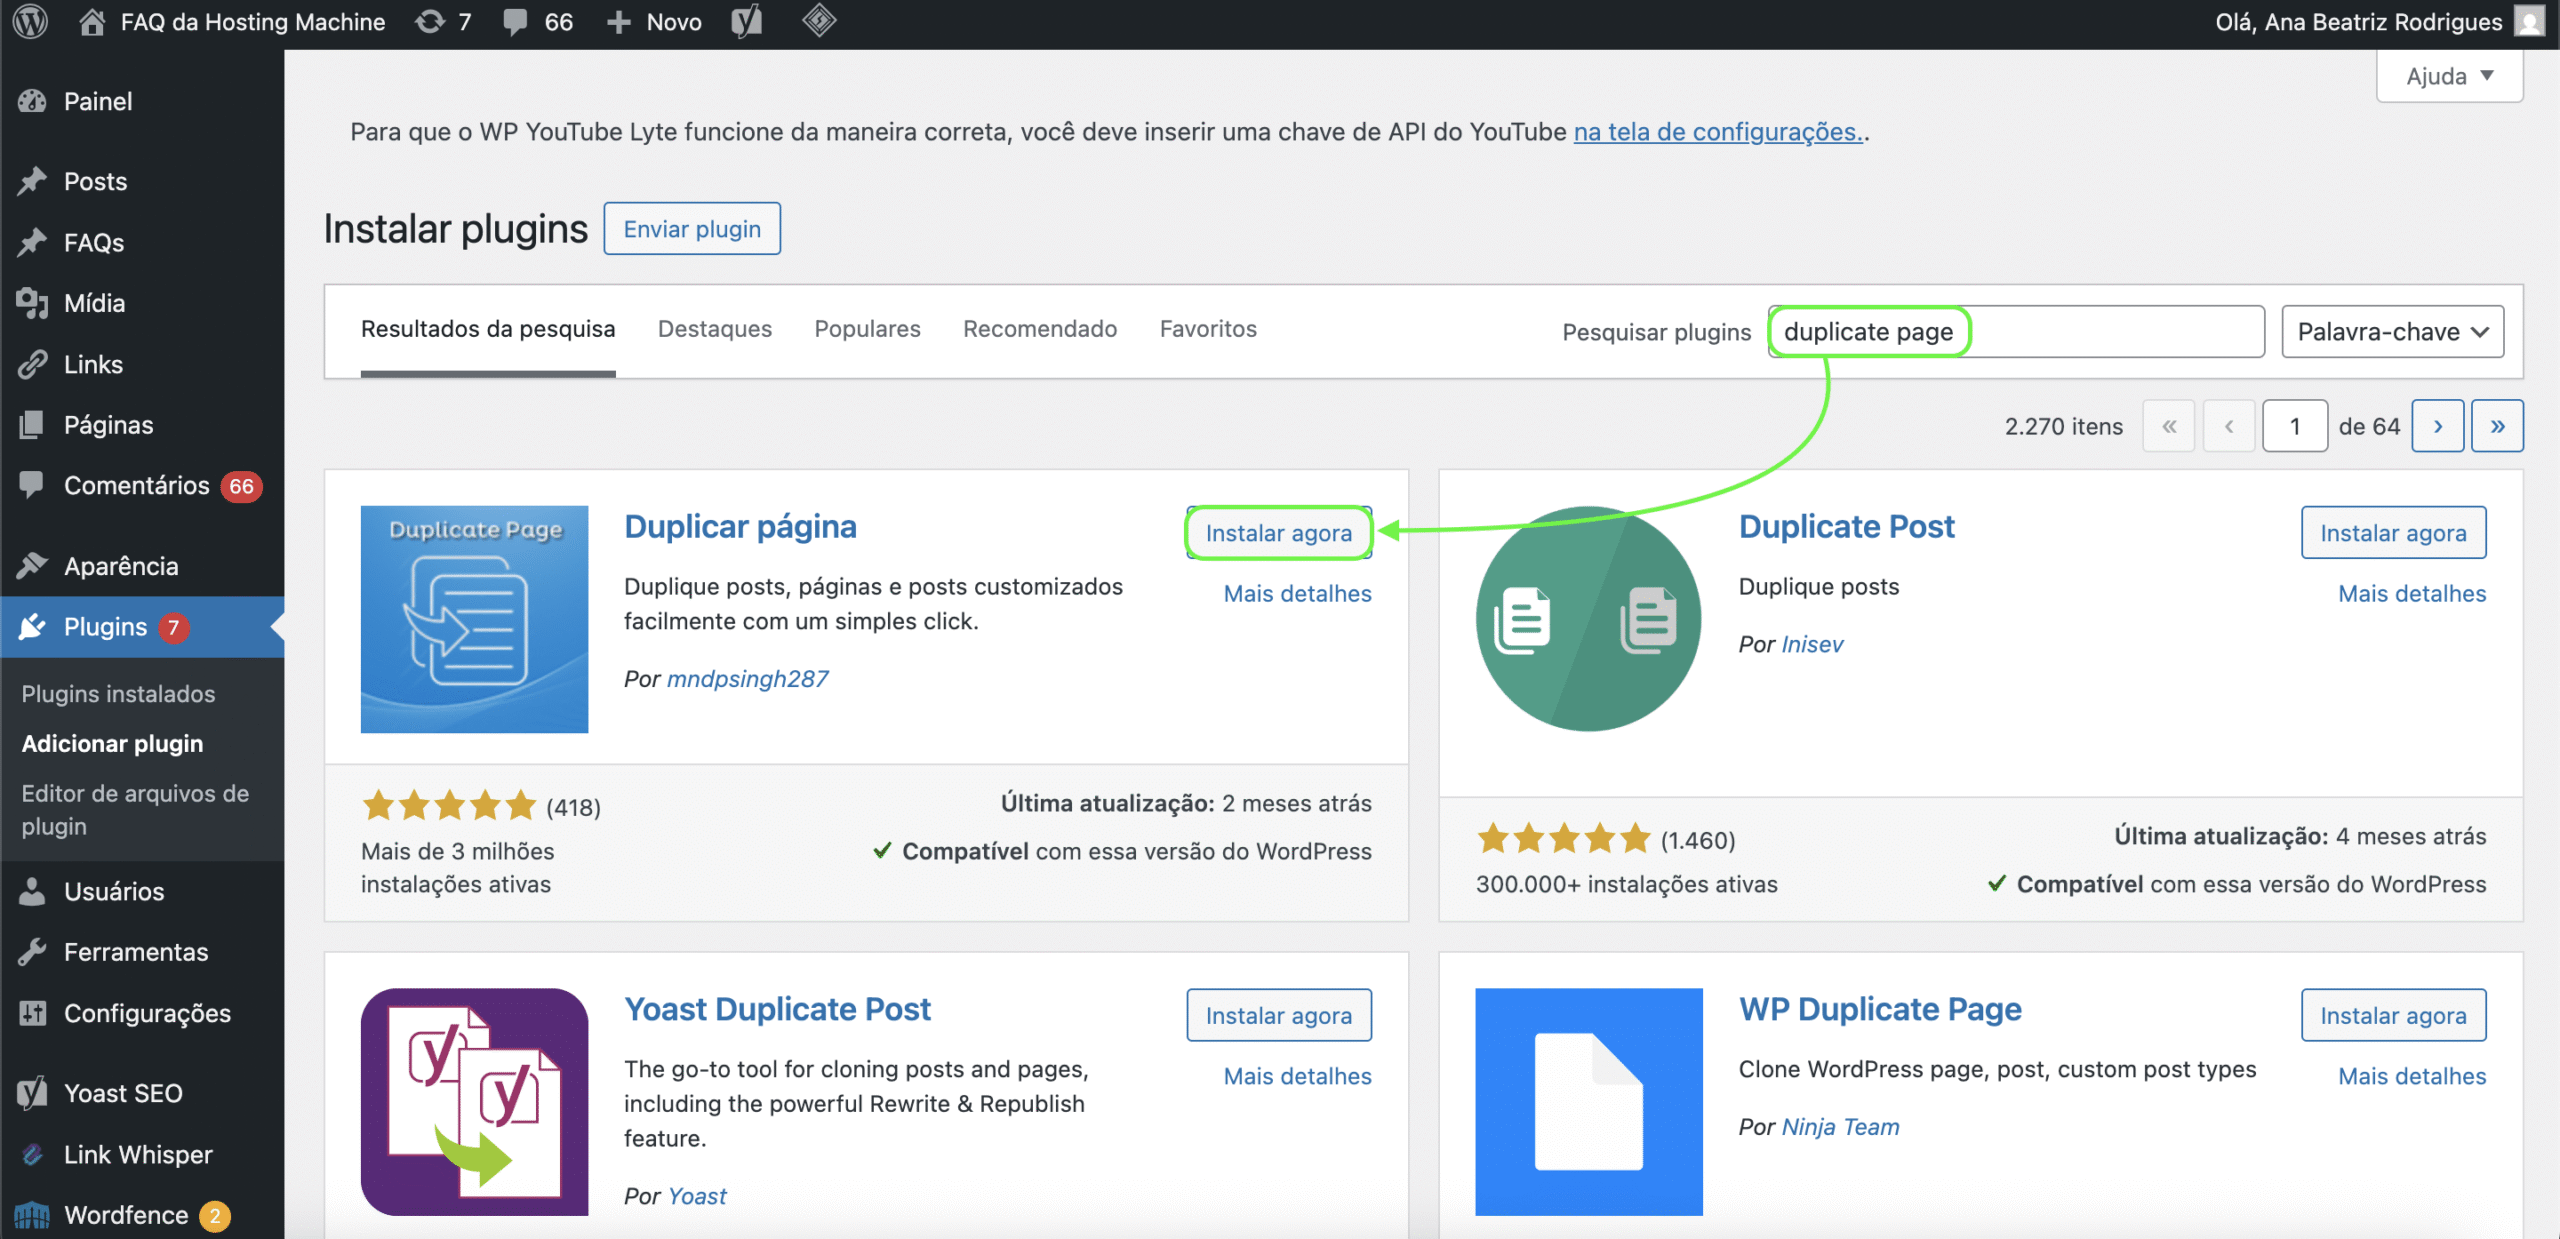Go to the next results page
This screenshot has height=1239, width=2560.
pyautogui.click(x=2437, y=426)
